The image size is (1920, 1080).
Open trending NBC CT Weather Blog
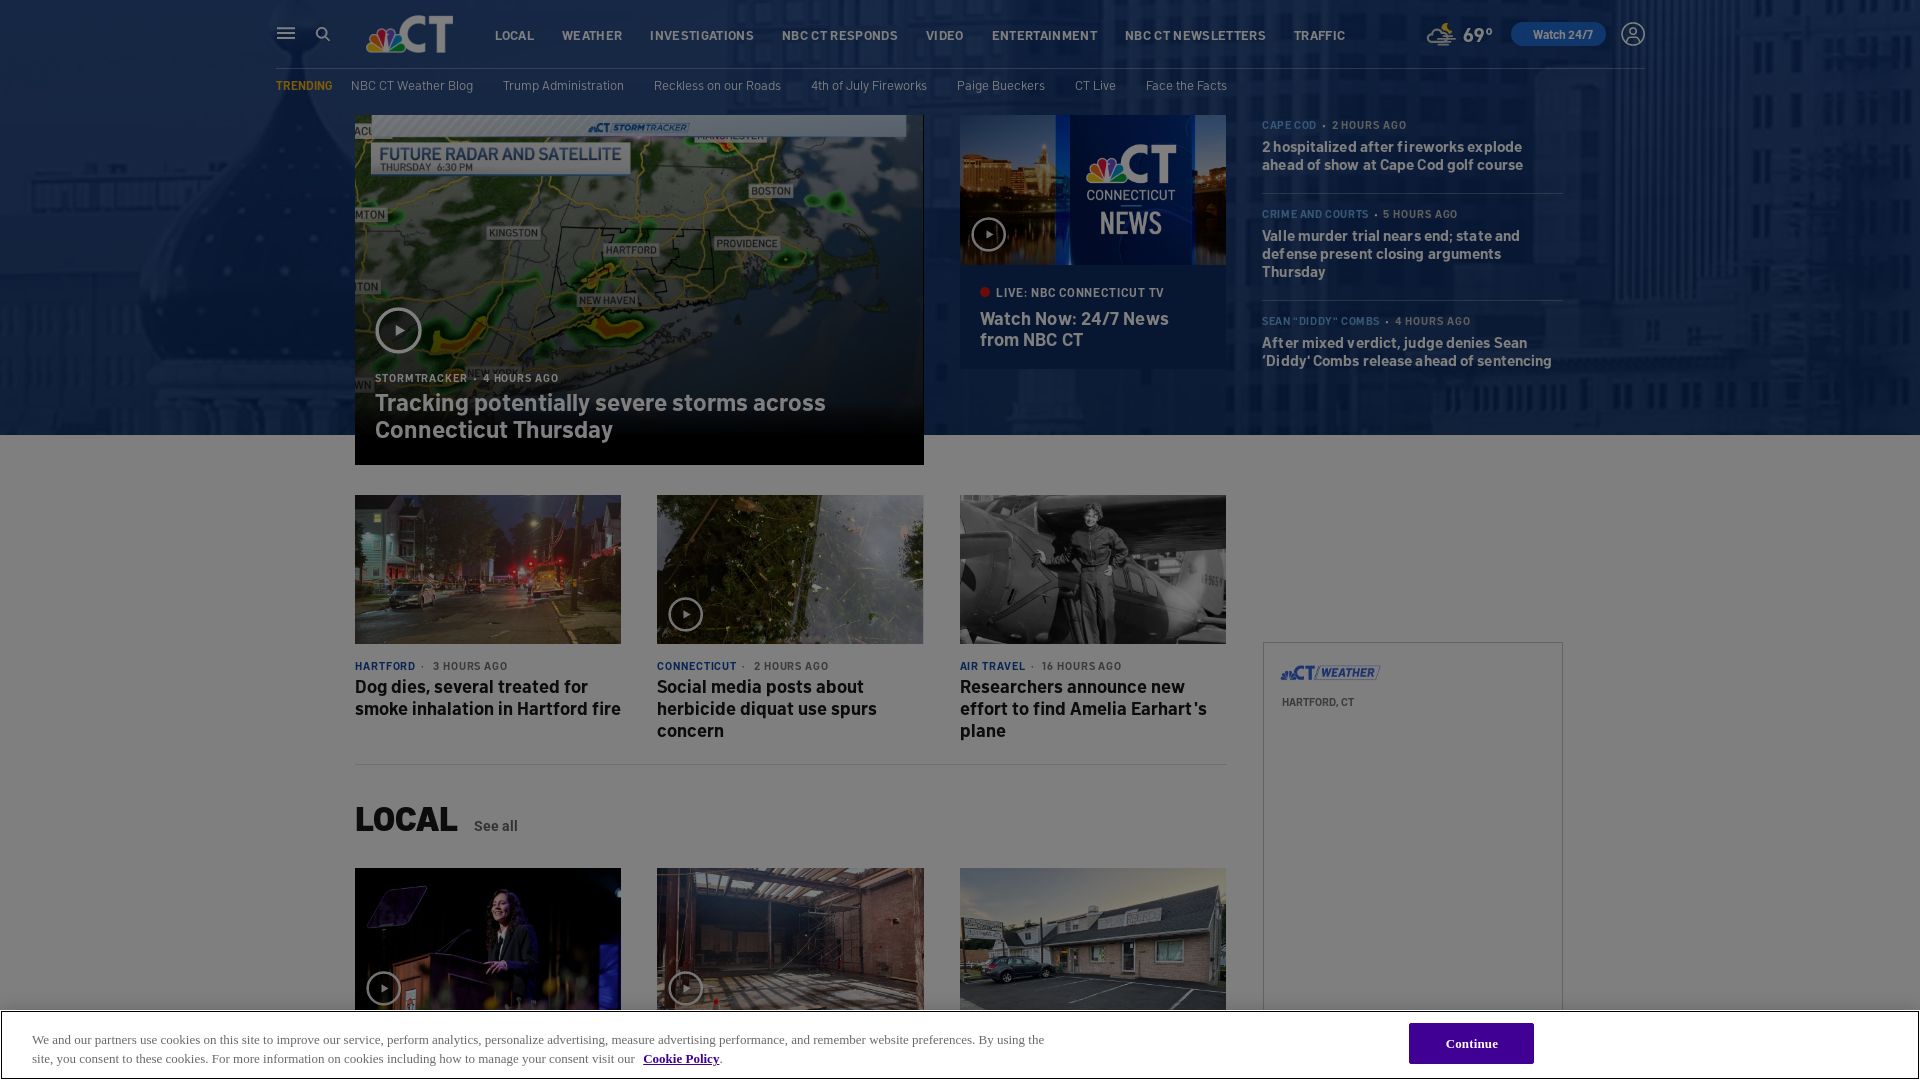412,85
